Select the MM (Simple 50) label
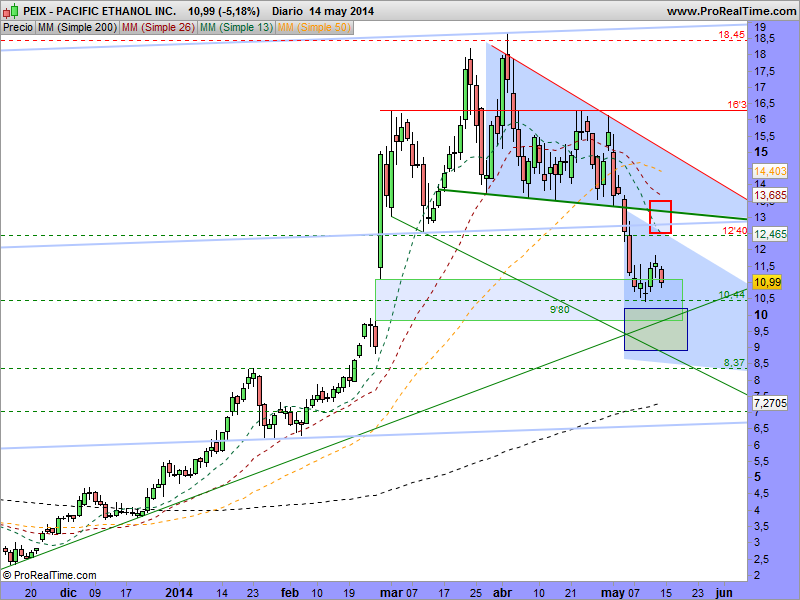This screenshot has height=600, width=800. 314,28
